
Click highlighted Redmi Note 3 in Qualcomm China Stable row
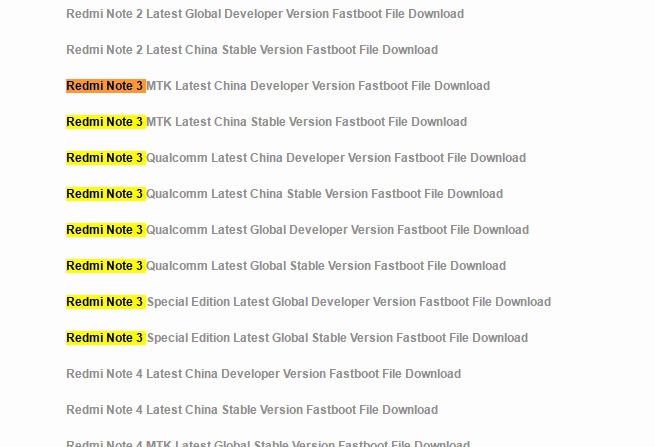tap(106, 193)
